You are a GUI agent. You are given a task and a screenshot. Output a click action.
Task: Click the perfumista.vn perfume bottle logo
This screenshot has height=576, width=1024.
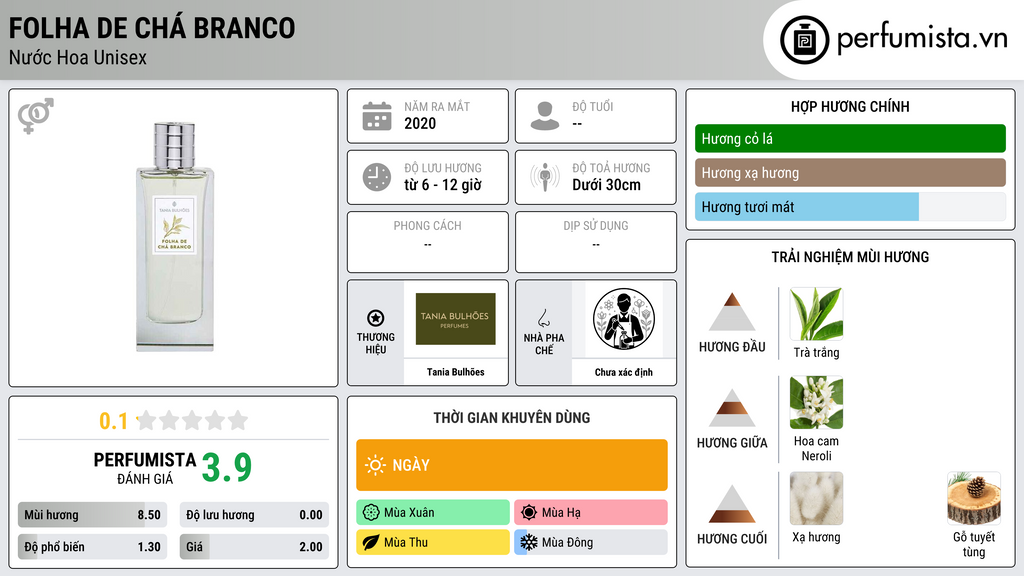[805, 40]
